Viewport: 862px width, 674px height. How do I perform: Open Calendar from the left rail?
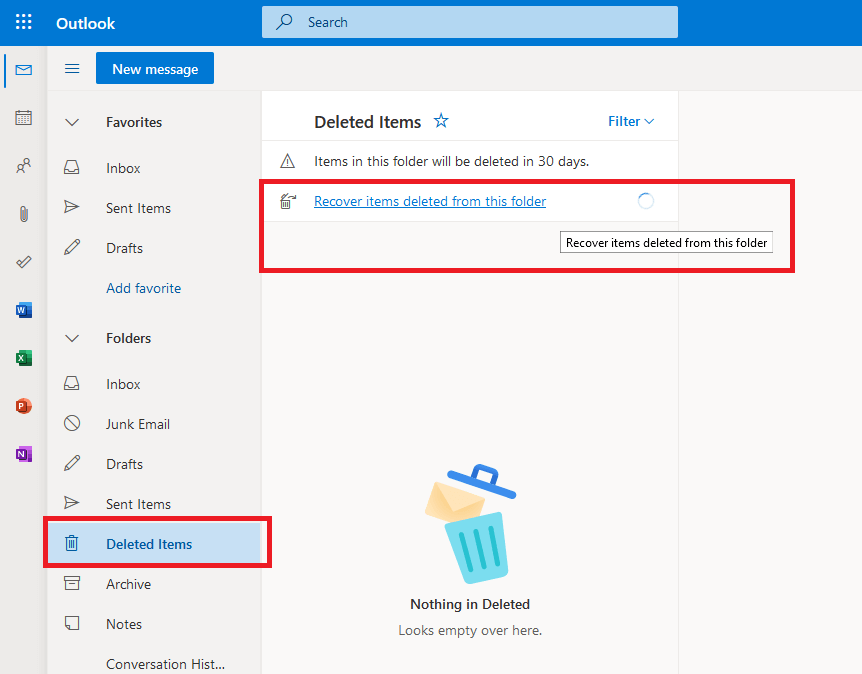pyautogui.click(x=23, y=118)
